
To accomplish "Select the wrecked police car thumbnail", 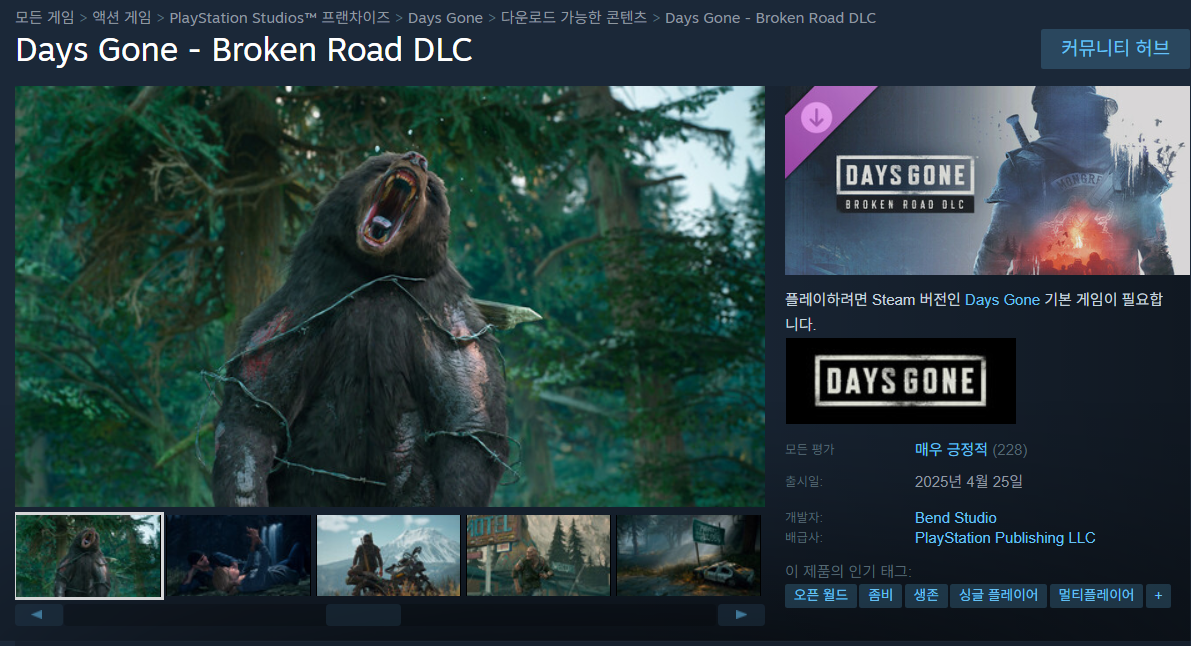I will [x=688, y=556].
